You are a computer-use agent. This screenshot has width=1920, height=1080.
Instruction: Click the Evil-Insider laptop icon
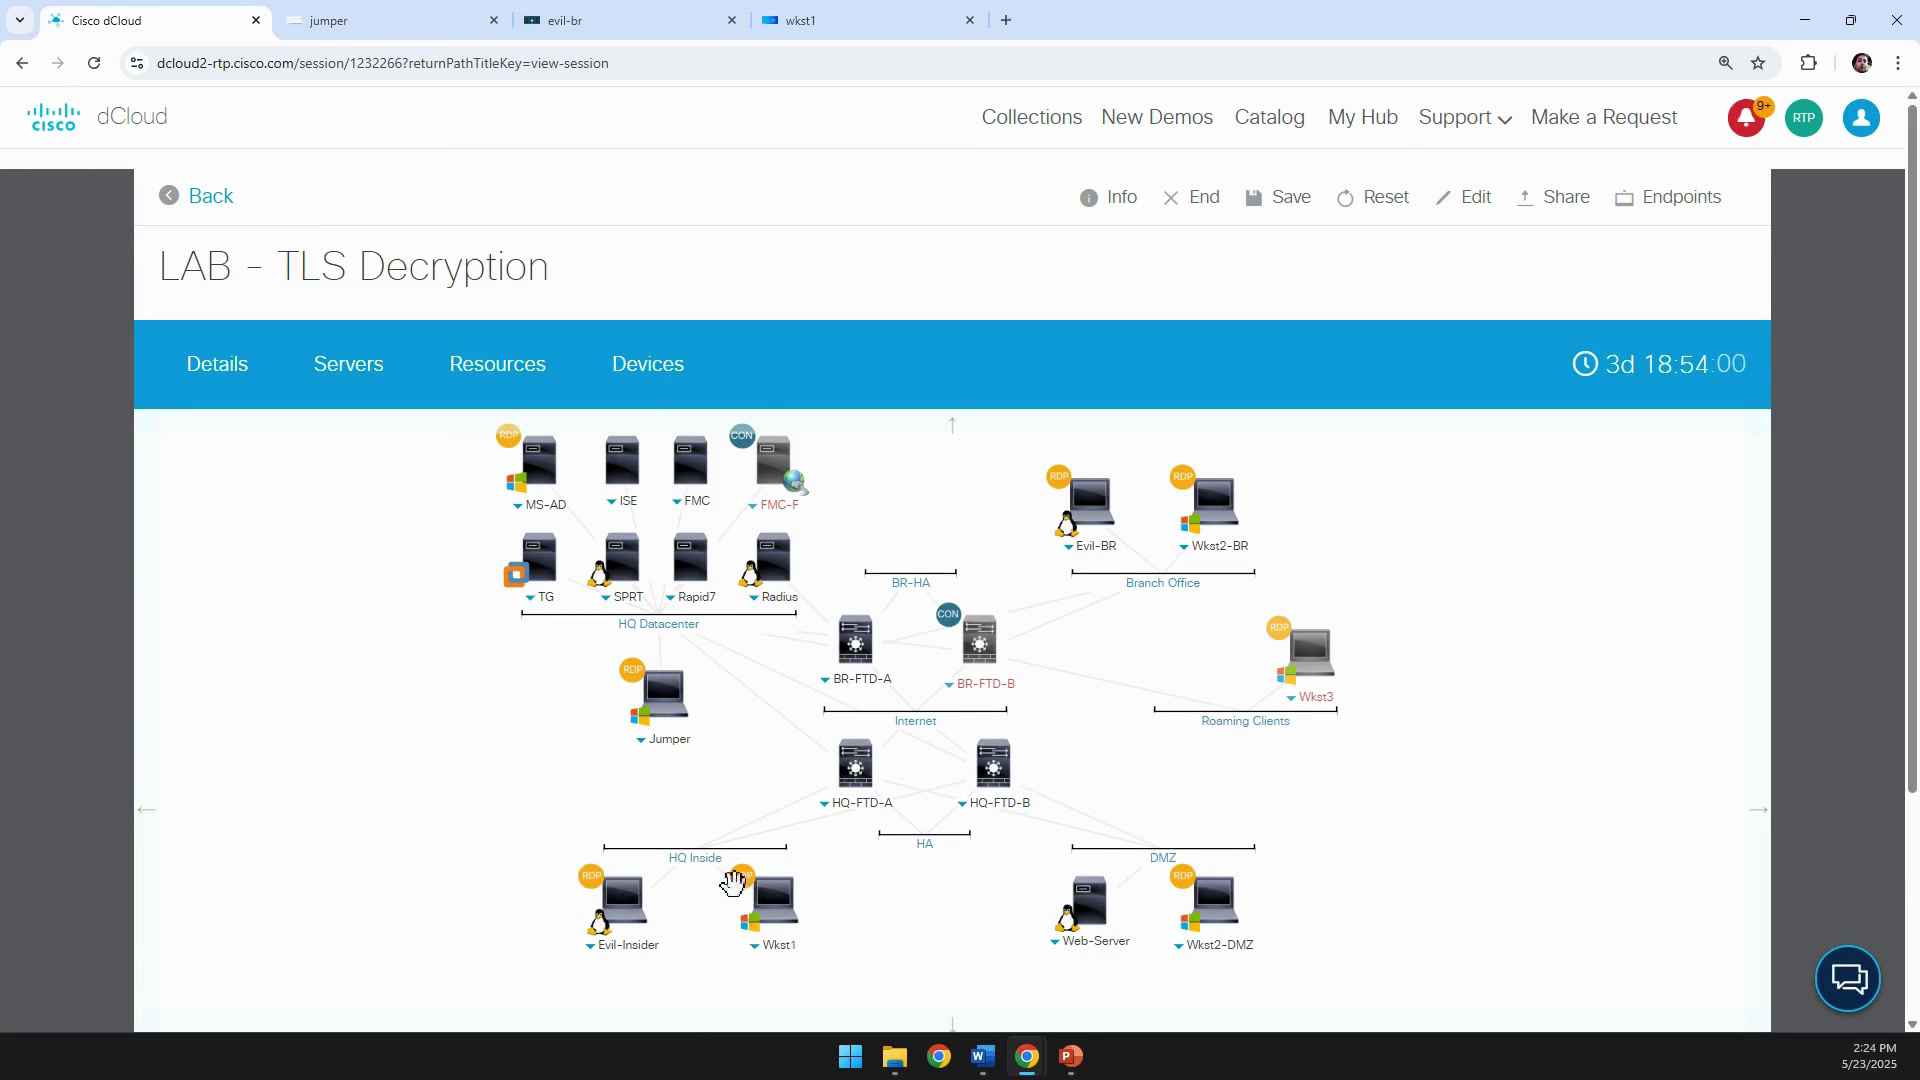click(x=623, y=901)
